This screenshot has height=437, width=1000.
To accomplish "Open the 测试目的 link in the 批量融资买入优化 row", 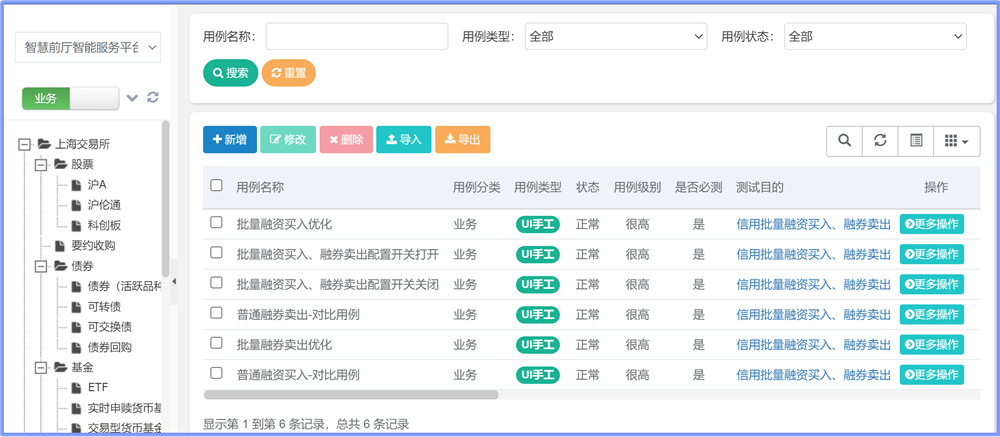I will pos(813,225).
